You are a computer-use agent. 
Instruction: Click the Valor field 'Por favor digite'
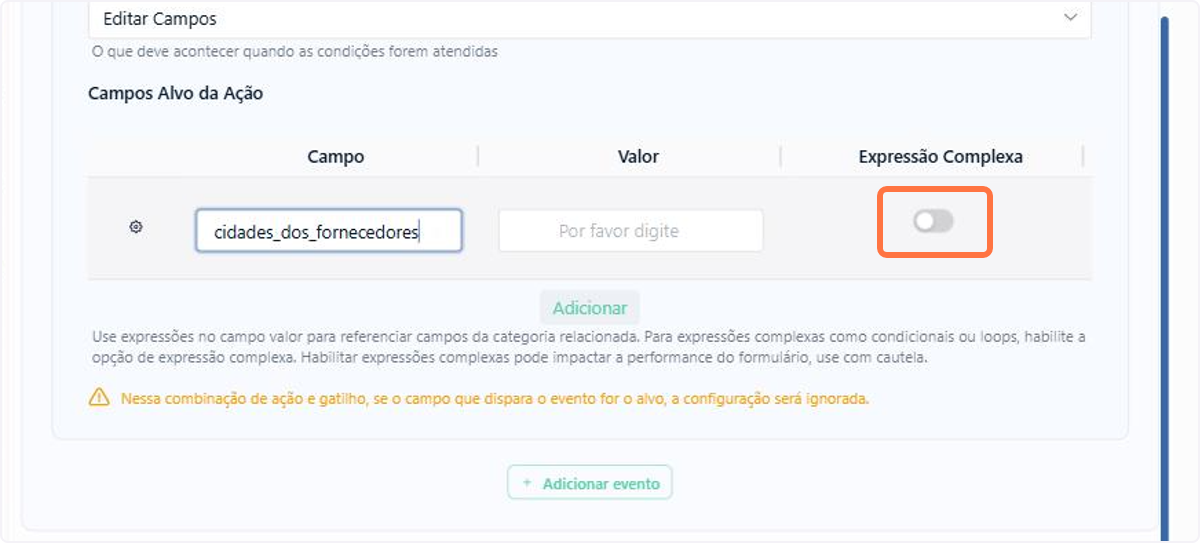point(631,231)
